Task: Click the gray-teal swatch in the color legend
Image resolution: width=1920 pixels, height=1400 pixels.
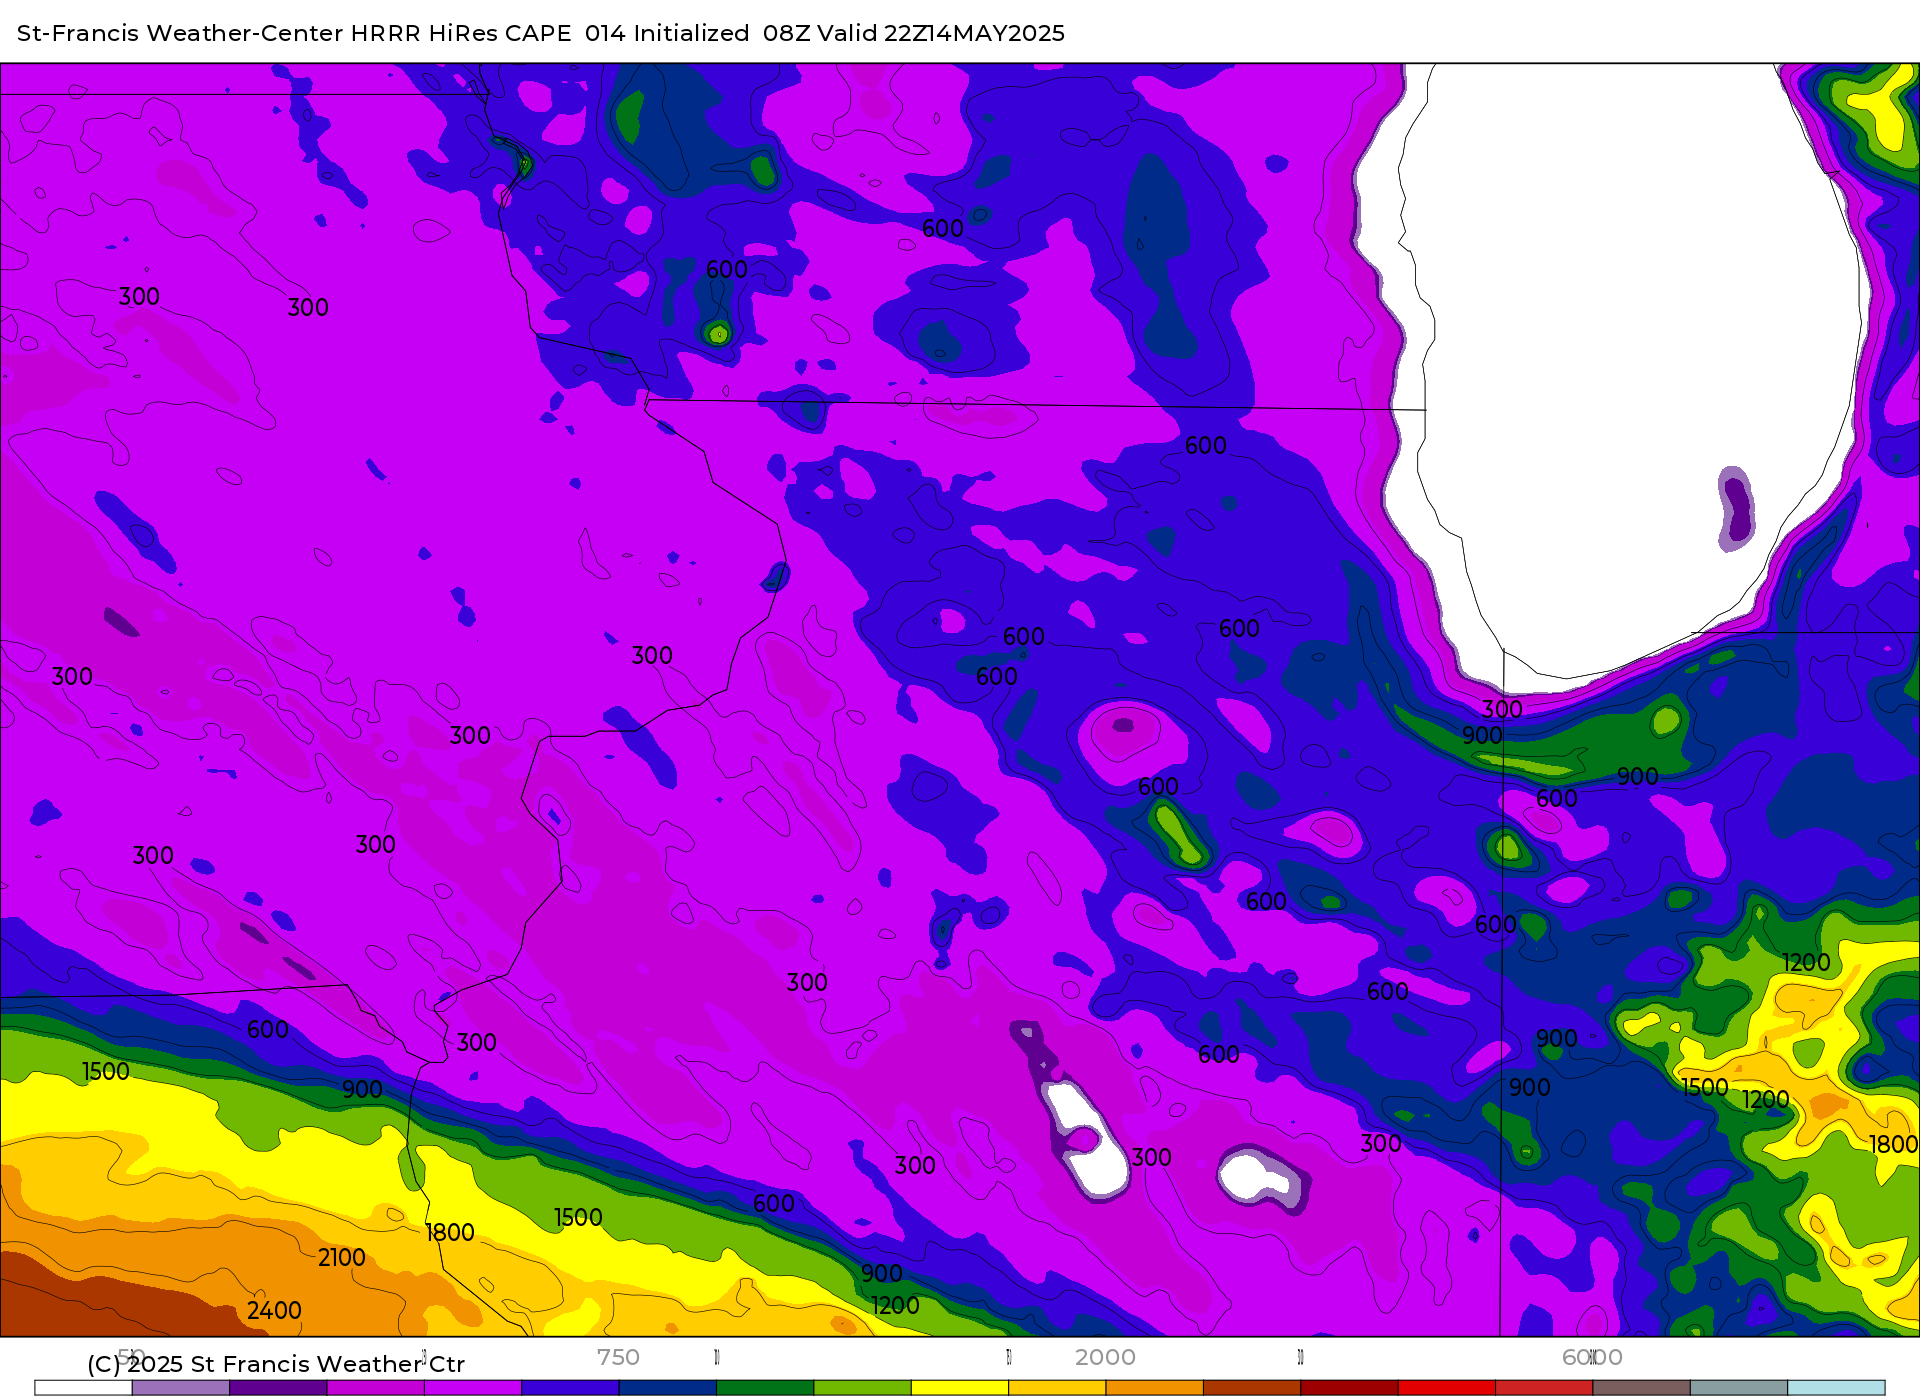Action: (1739, 1388)
